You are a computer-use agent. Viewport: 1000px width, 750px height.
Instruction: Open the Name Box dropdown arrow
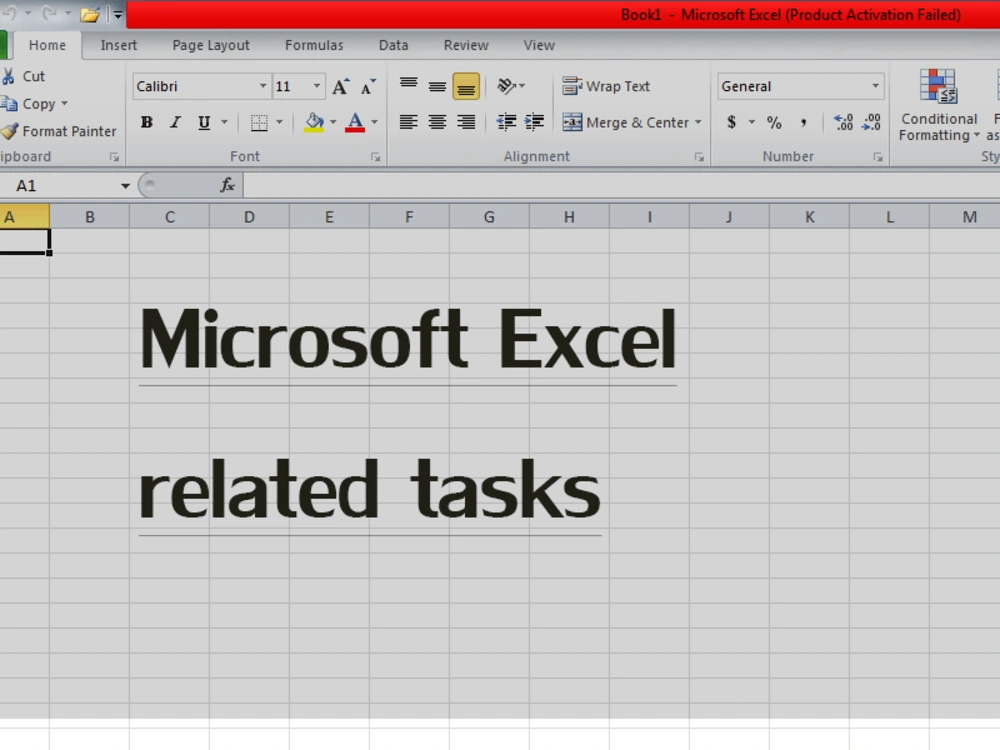point(125,186)
